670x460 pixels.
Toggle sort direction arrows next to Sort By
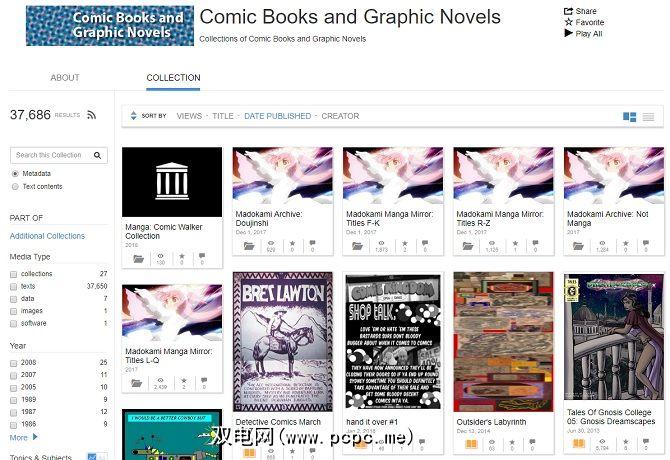tap(133, 115)
